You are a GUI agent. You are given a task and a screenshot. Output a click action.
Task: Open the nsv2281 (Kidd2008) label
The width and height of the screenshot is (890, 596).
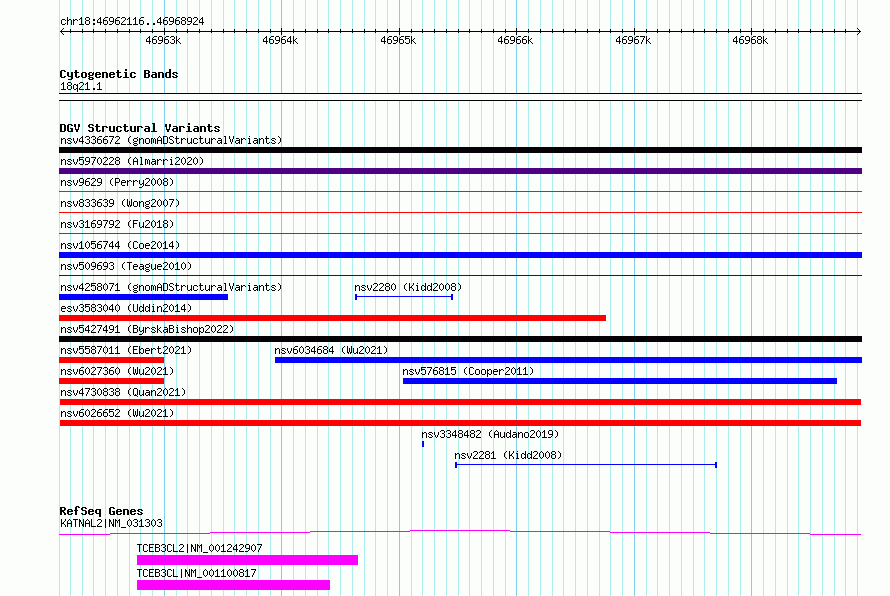click(508, 455)
